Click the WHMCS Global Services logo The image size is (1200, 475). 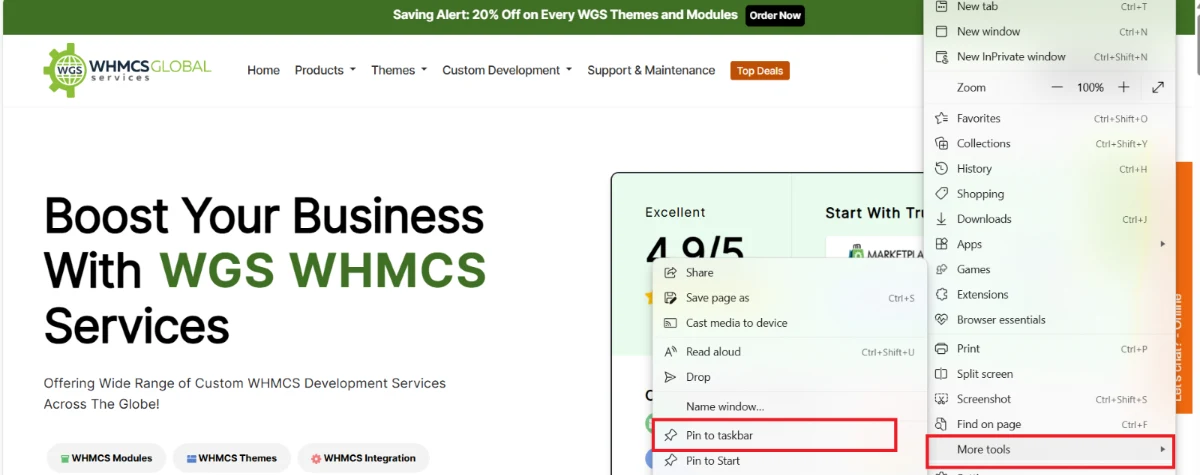tap(127, 69)
